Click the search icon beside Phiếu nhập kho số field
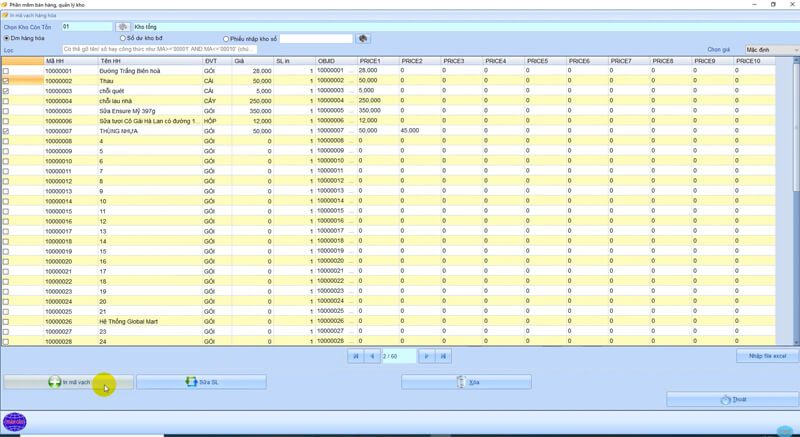This screenshot has height=437, width=800. click(364, 39)
